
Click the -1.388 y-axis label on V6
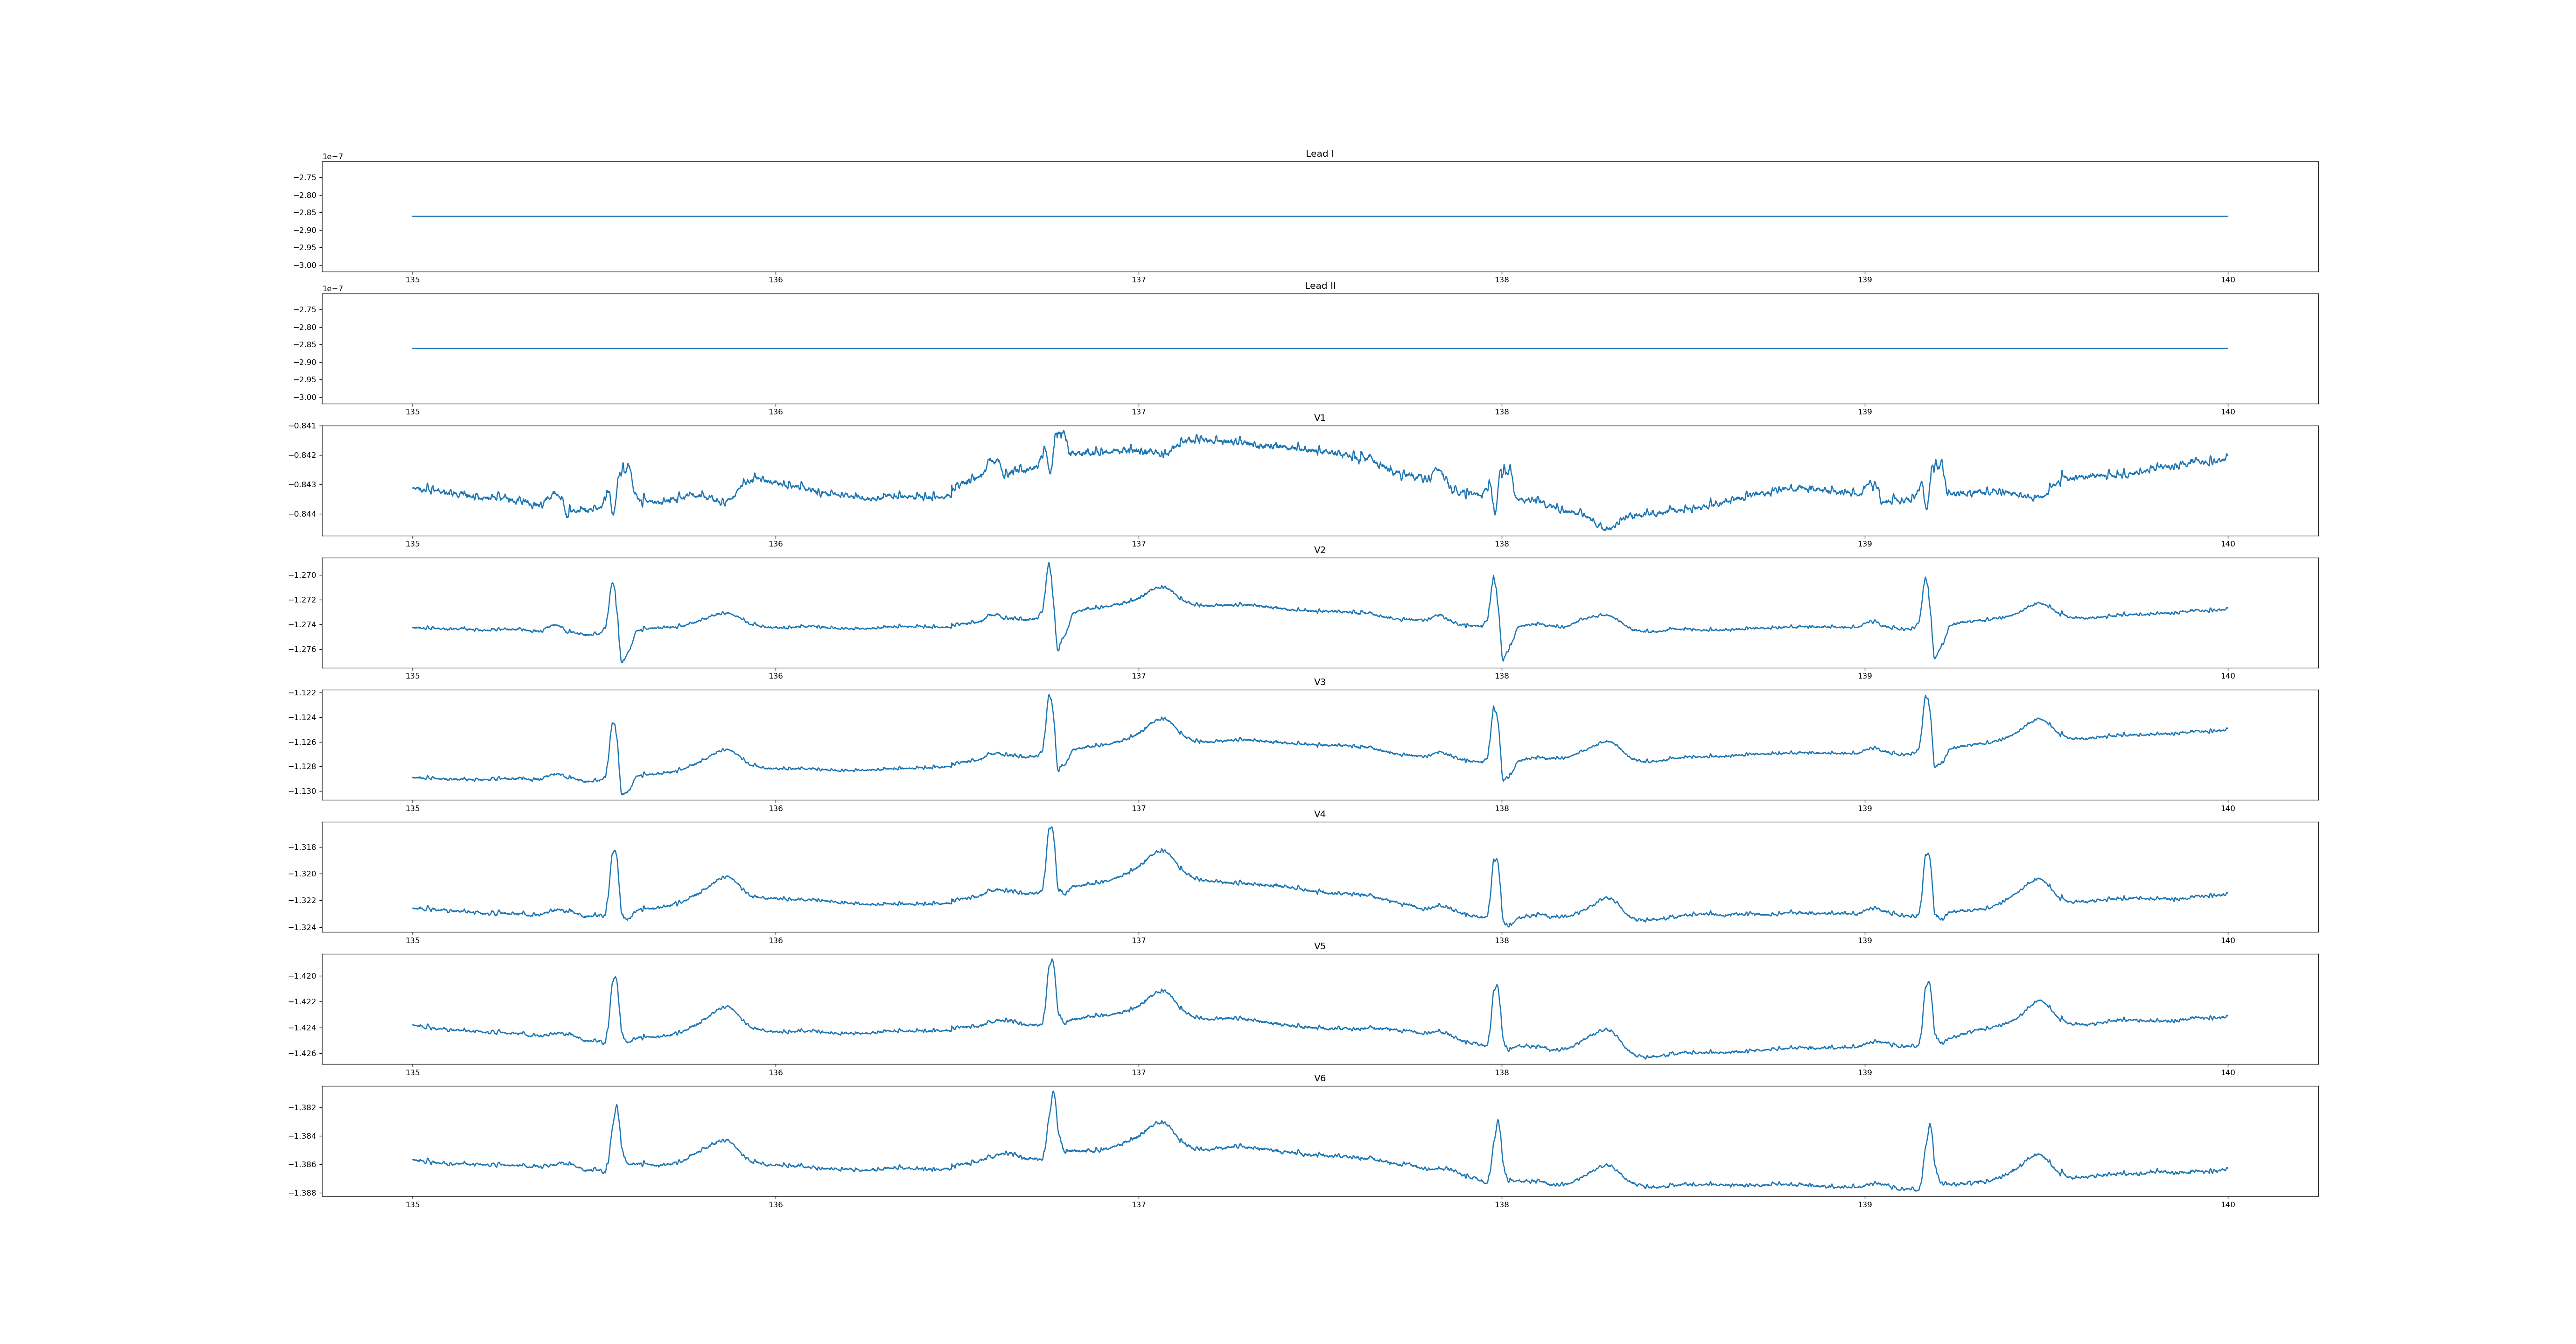click(x=303, y=1193)
